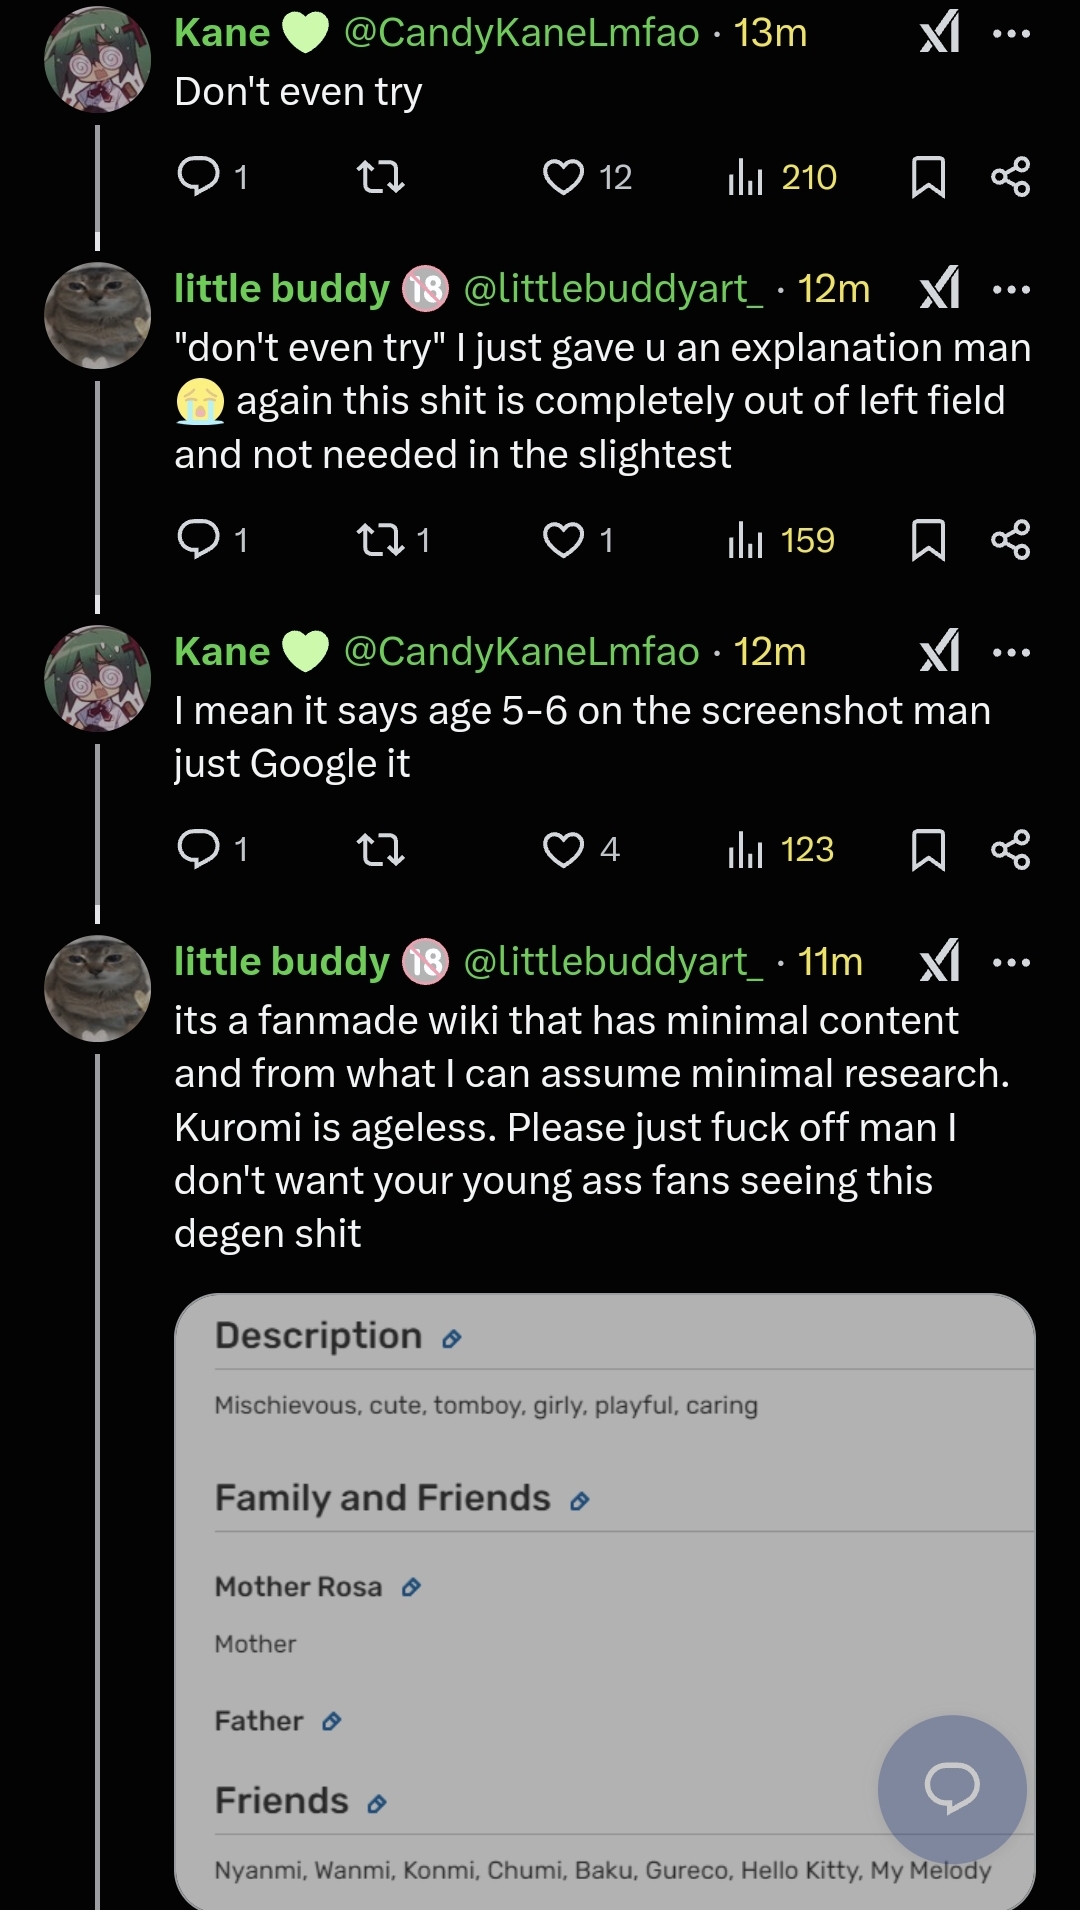The width and height of the screenshot is (1080, 1910).
Task: Reply to Kane's "Don't even try" tweet
Action: (199, 177)
